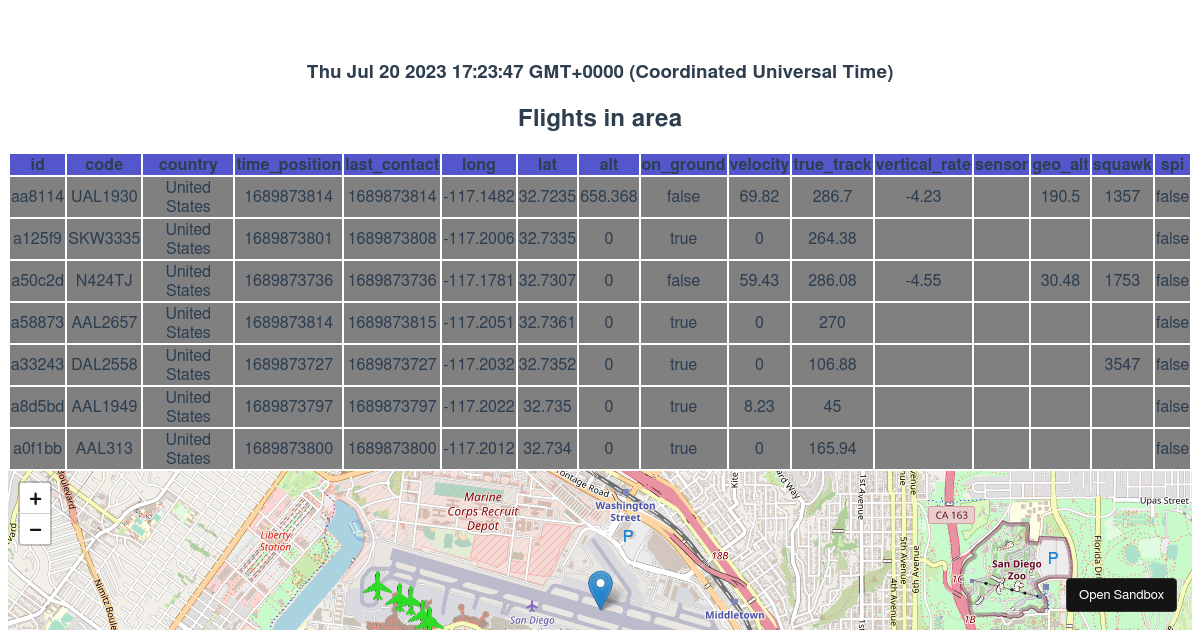Click the 'squawk' column header

tap(1122, 164)
